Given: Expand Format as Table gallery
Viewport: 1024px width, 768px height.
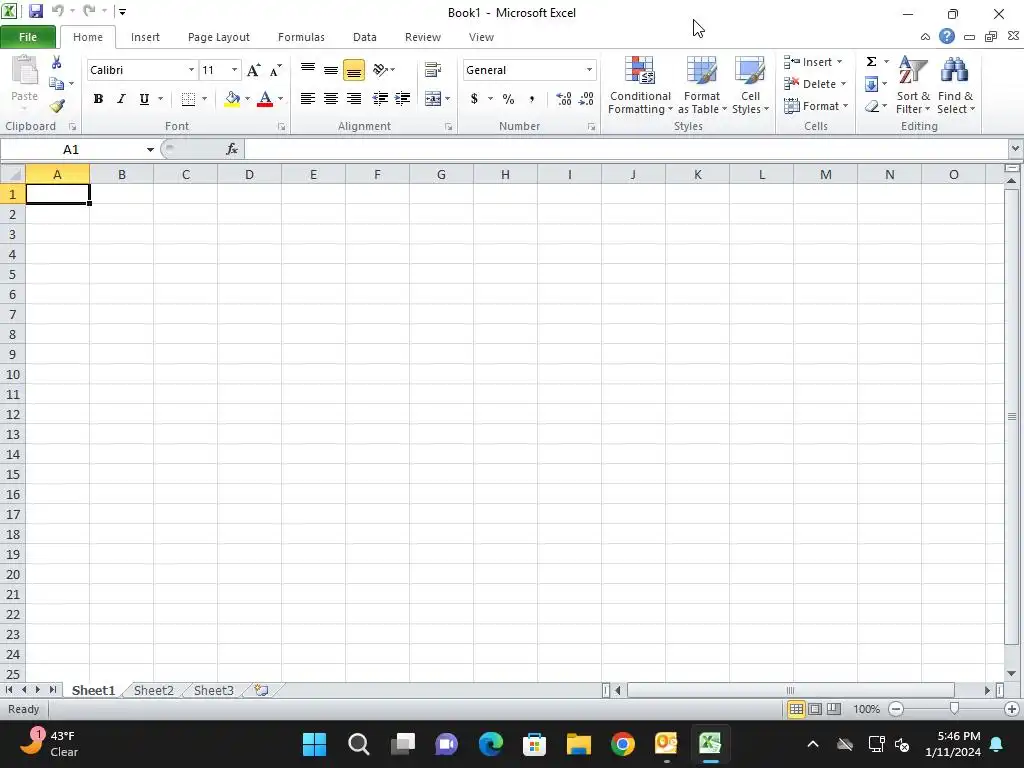Looking at the screenshot, I should coord(702,85).
